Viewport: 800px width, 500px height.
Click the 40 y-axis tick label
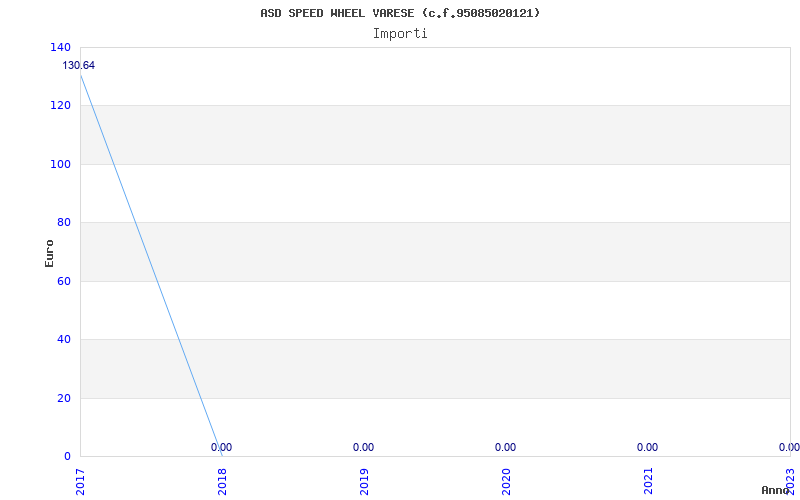click(64, 339)
